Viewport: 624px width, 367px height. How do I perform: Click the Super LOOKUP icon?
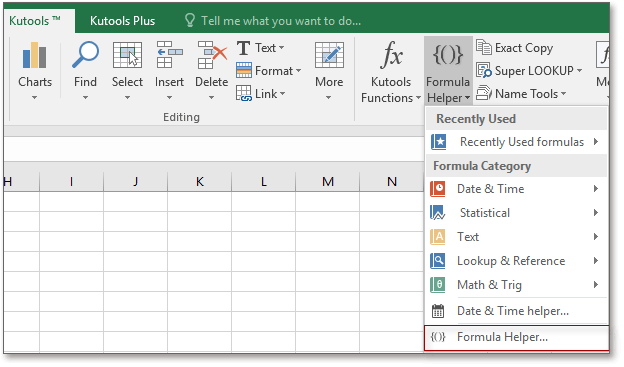tap(484, 70)
